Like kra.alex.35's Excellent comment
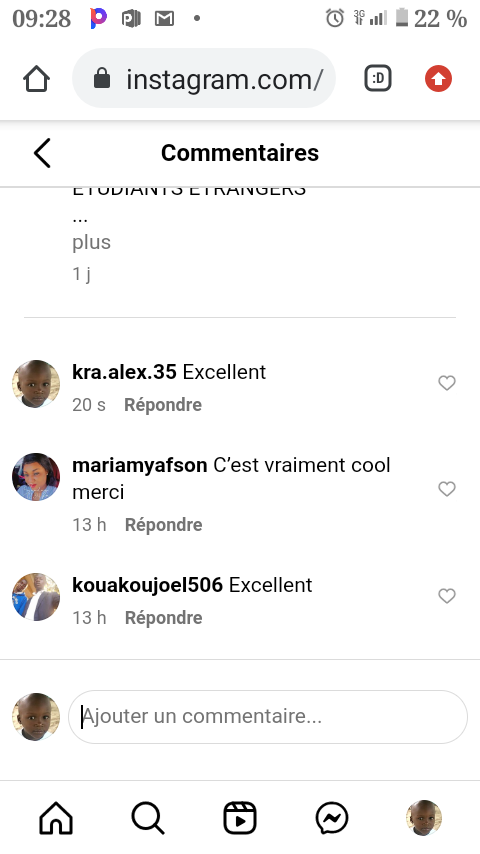Image resolution: width=480 pixels, height=854 pixels. tap(447, 383)
